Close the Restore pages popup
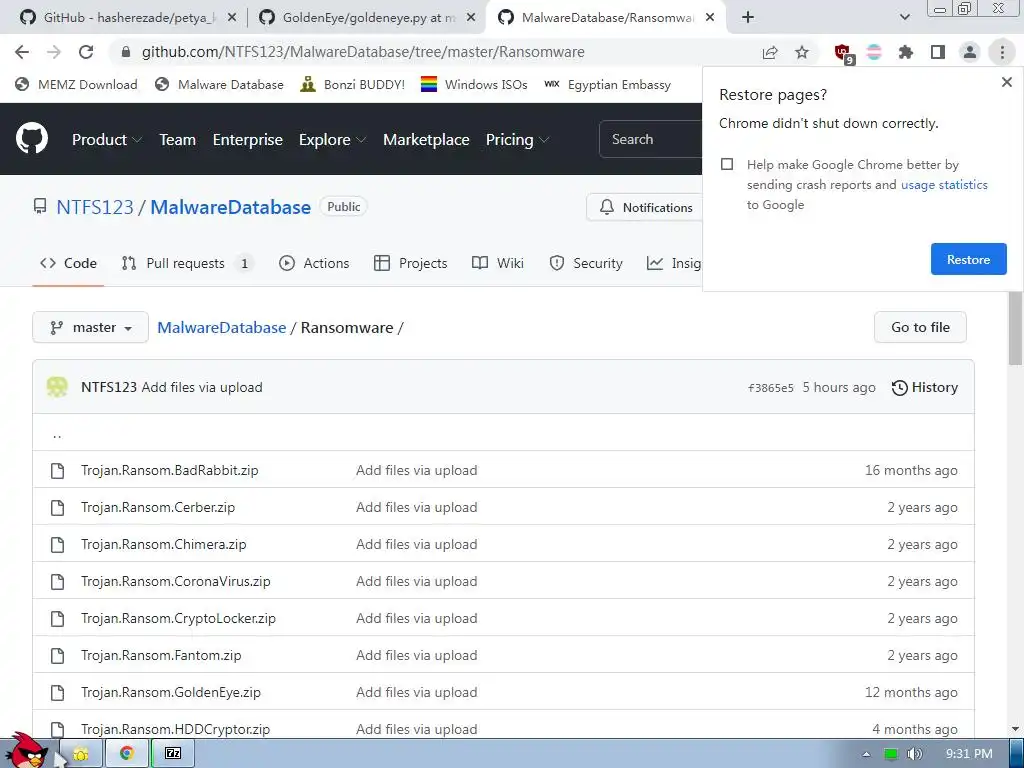This screenshot has width=1024, height=768. [x=1006, y=82]
